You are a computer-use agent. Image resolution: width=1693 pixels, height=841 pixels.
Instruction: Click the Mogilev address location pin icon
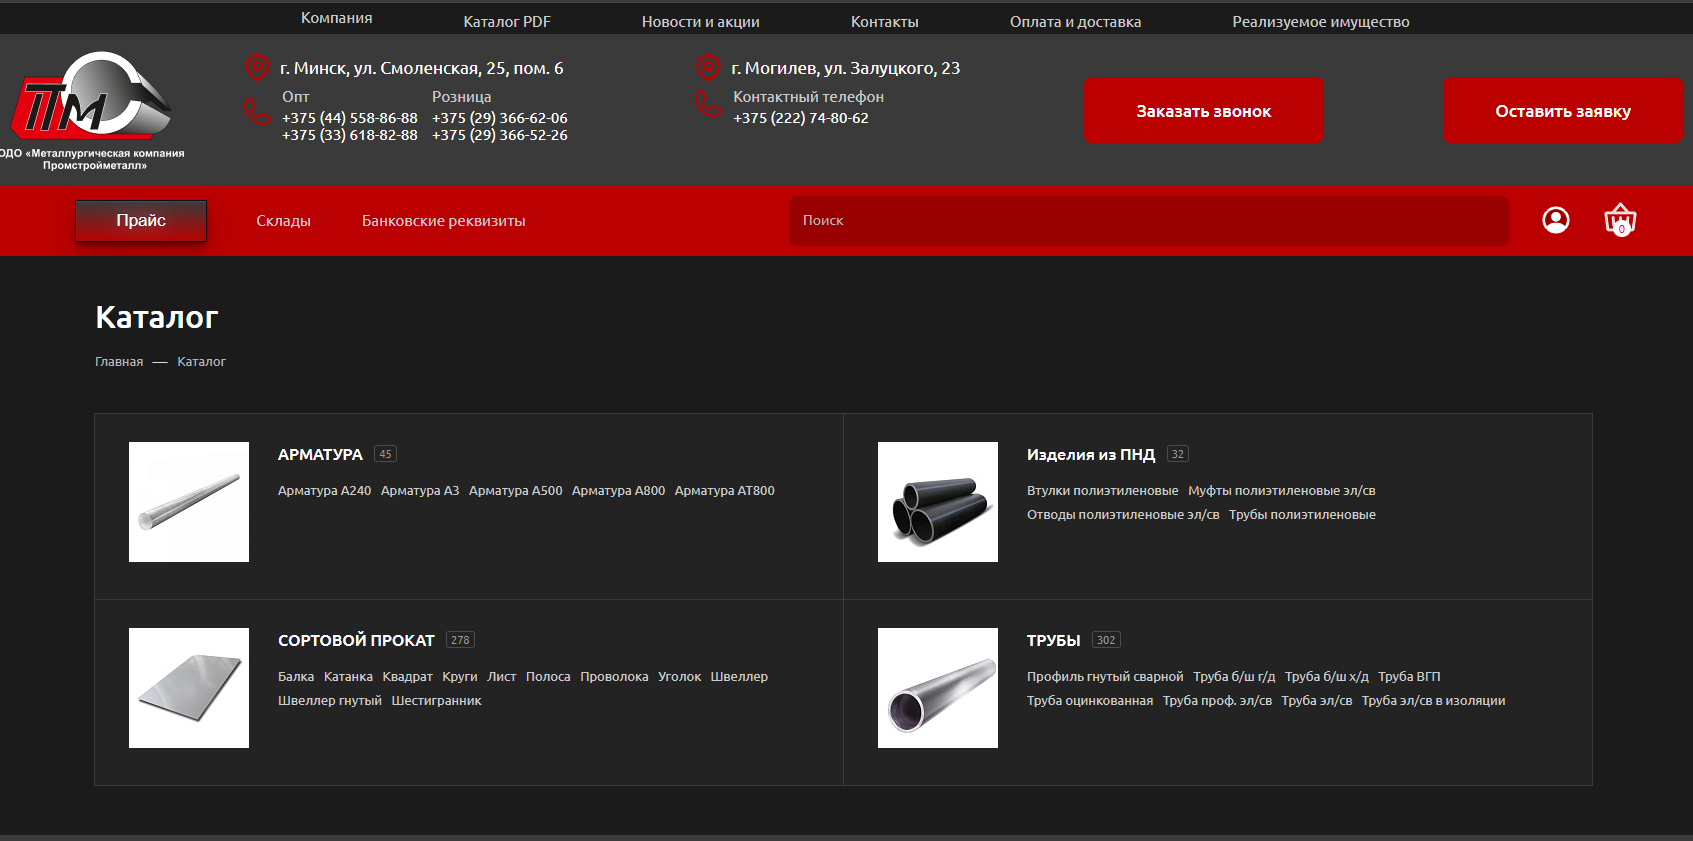pyautogui.click(x=708, y=68)
